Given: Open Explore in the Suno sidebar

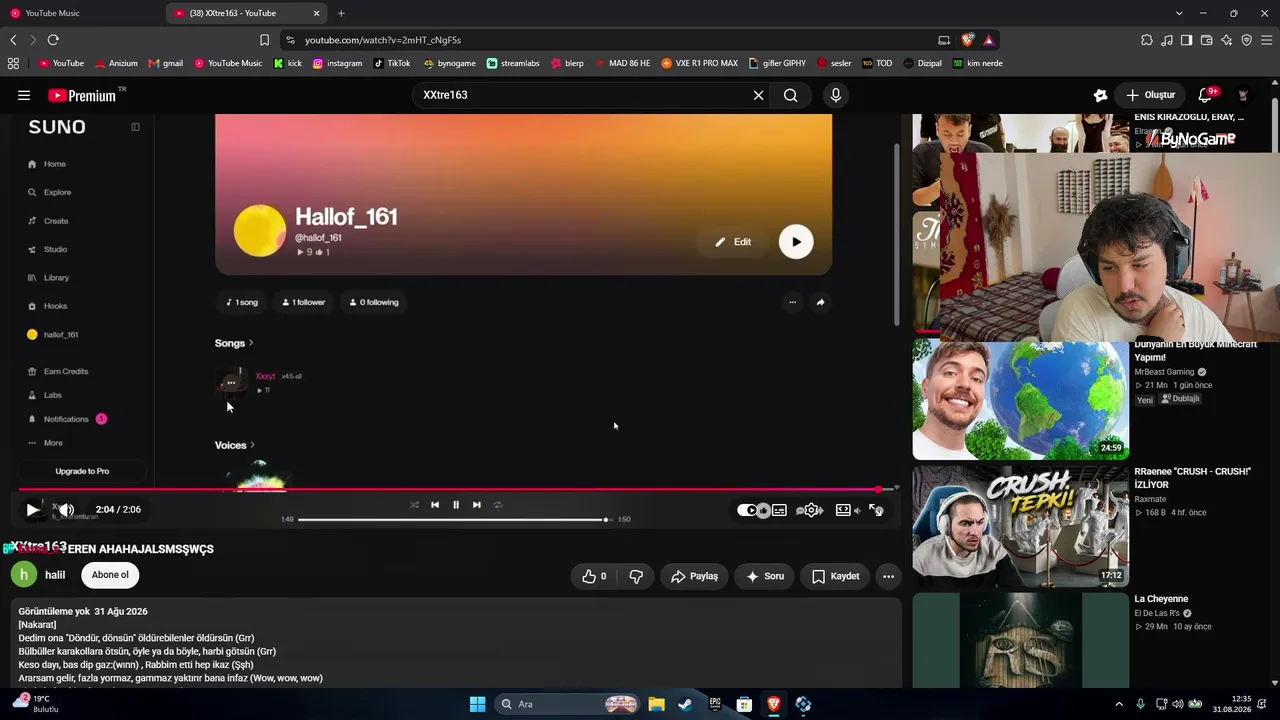Looking at the screenshot, I should point(50,192).
